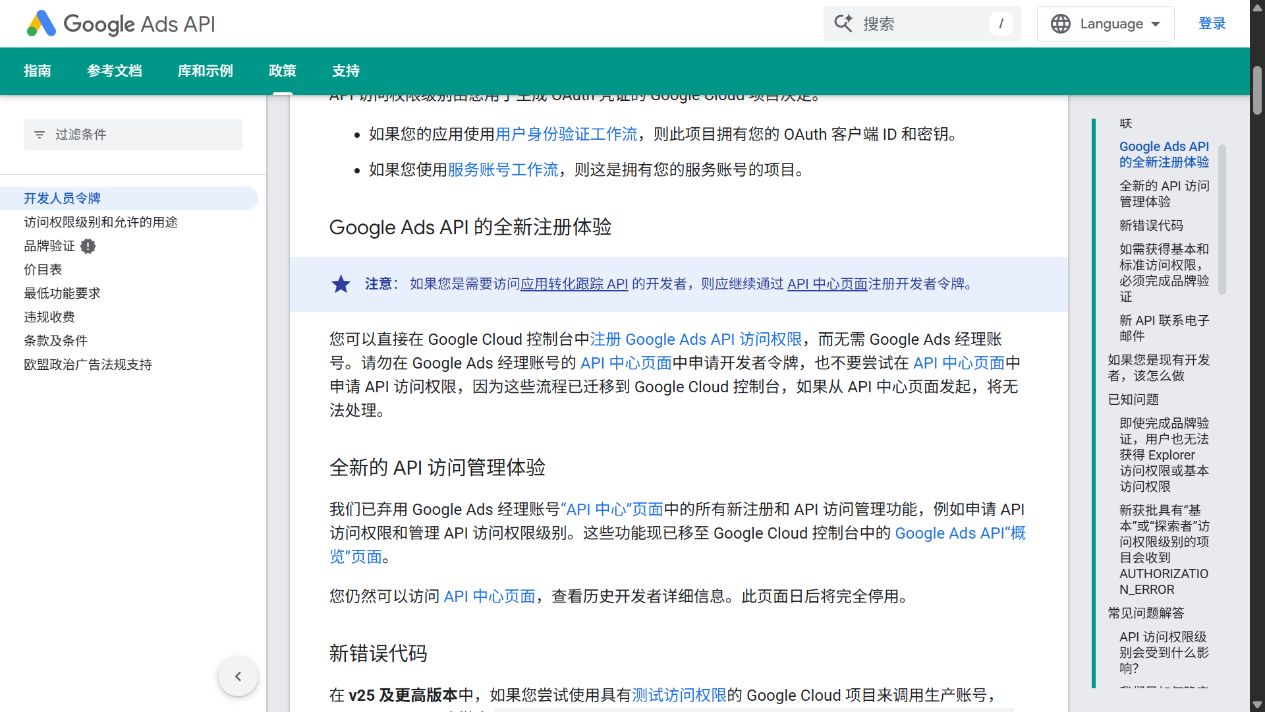
Task: Open the 库和示例 tab
Action: [x=205, y=71]
